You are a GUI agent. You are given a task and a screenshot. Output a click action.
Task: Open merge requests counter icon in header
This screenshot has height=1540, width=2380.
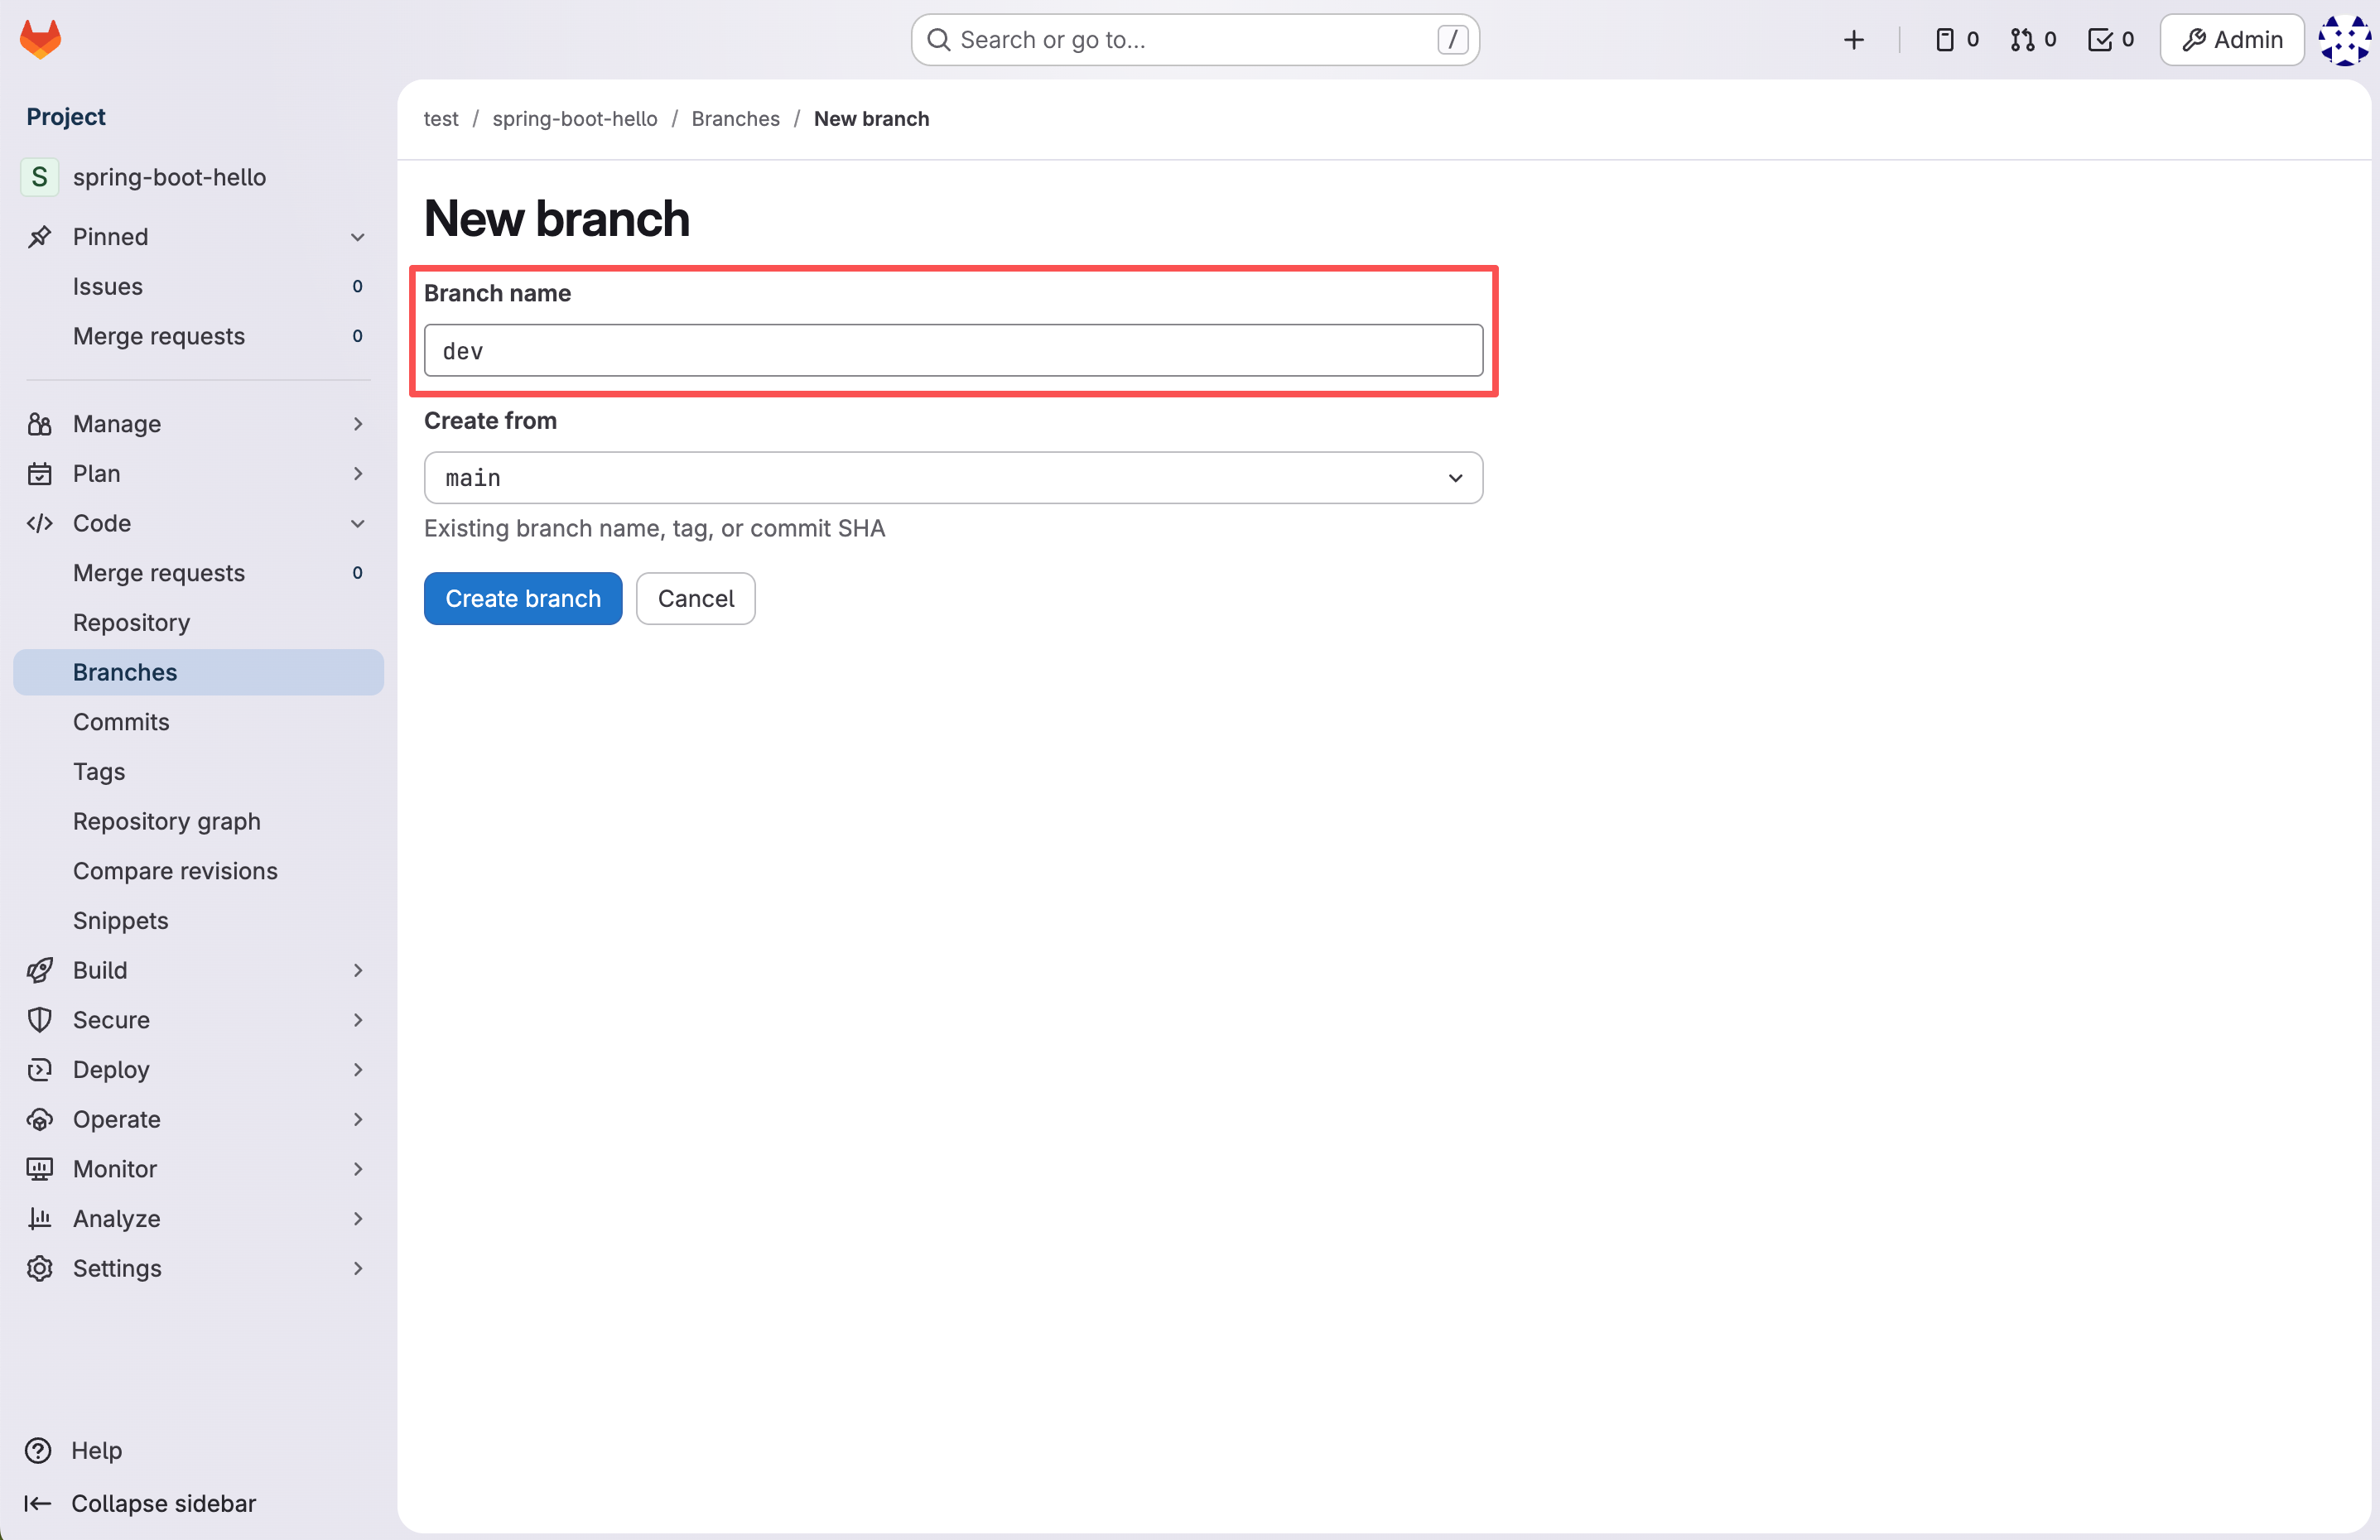2032,39
